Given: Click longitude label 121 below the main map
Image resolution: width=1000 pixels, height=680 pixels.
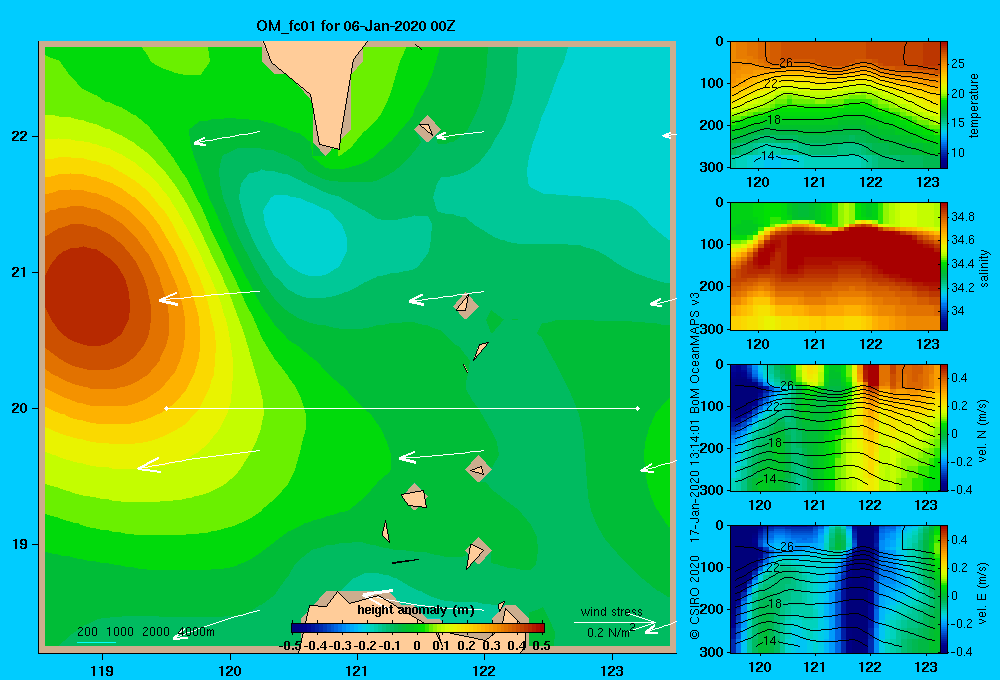Looking at the screenshot, I should click(357, 670).
